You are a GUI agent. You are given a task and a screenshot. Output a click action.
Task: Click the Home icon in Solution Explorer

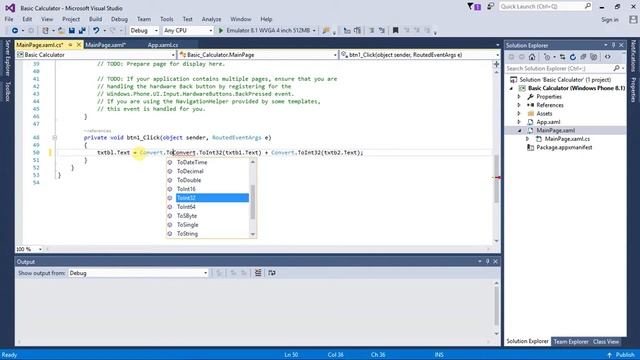tap(532, 57)
